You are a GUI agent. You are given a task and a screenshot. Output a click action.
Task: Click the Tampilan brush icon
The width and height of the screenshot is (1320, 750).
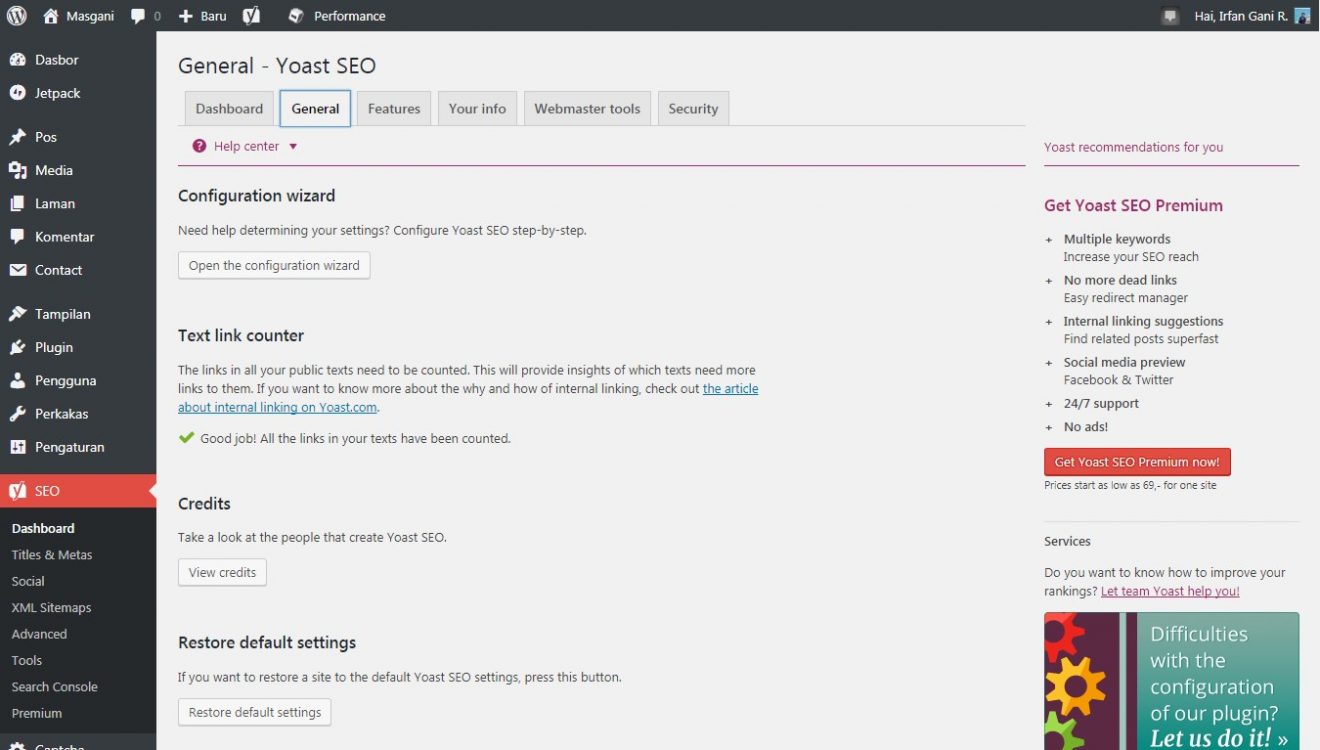pos(17,314)
